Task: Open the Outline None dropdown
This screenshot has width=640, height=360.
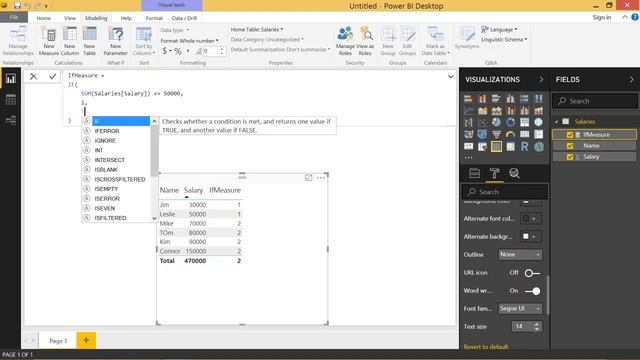Action: 520,254
